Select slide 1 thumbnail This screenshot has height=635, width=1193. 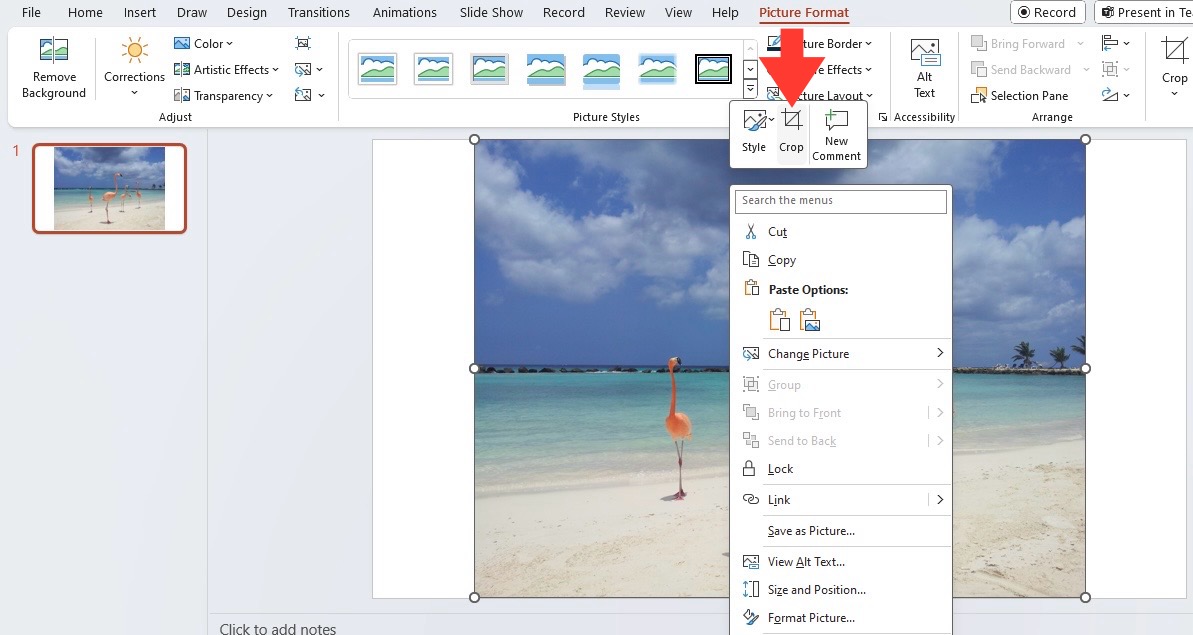(x=110, y=189)
